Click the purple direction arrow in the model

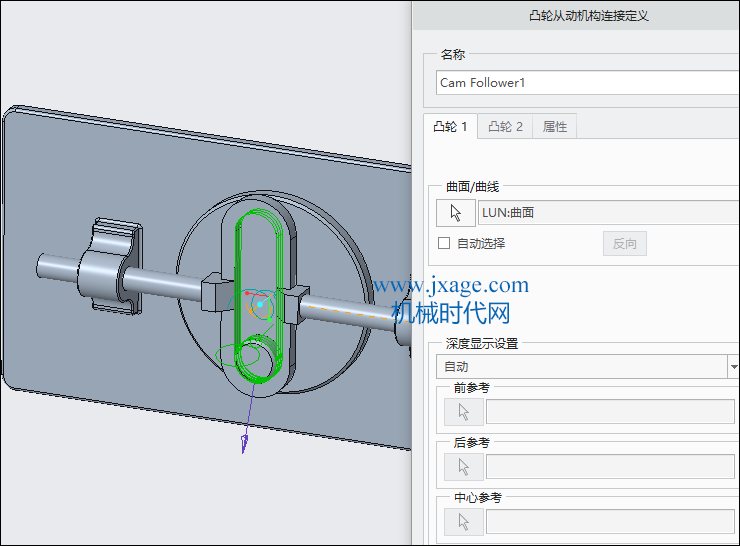click(x=244, y=443)
